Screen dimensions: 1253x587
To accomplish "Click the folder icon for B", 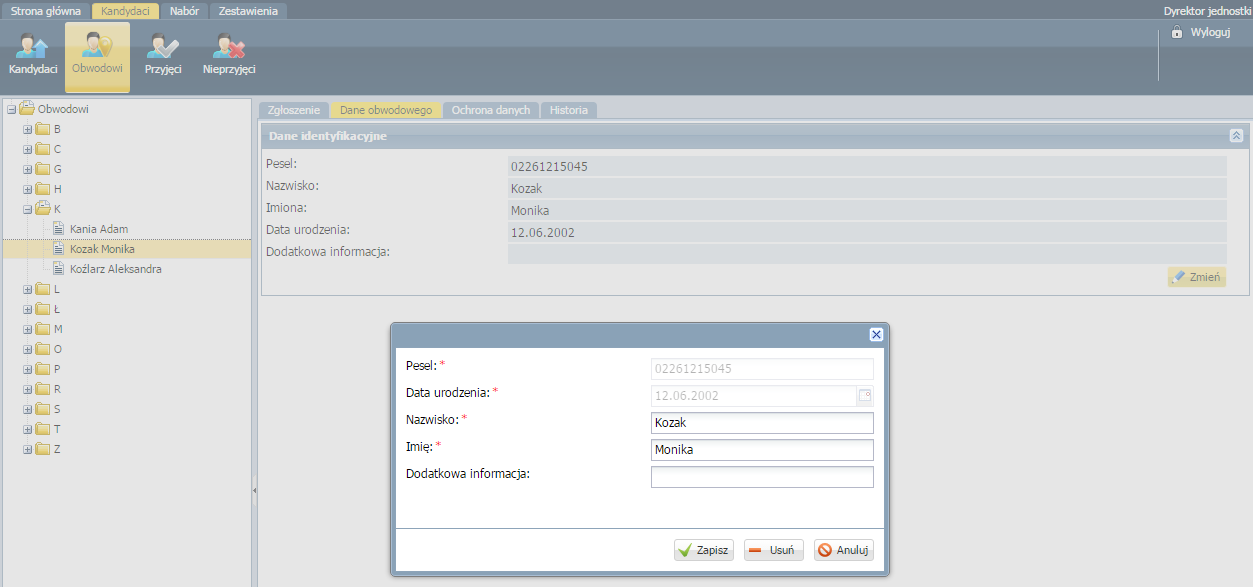I will click(x=43, y=129).
